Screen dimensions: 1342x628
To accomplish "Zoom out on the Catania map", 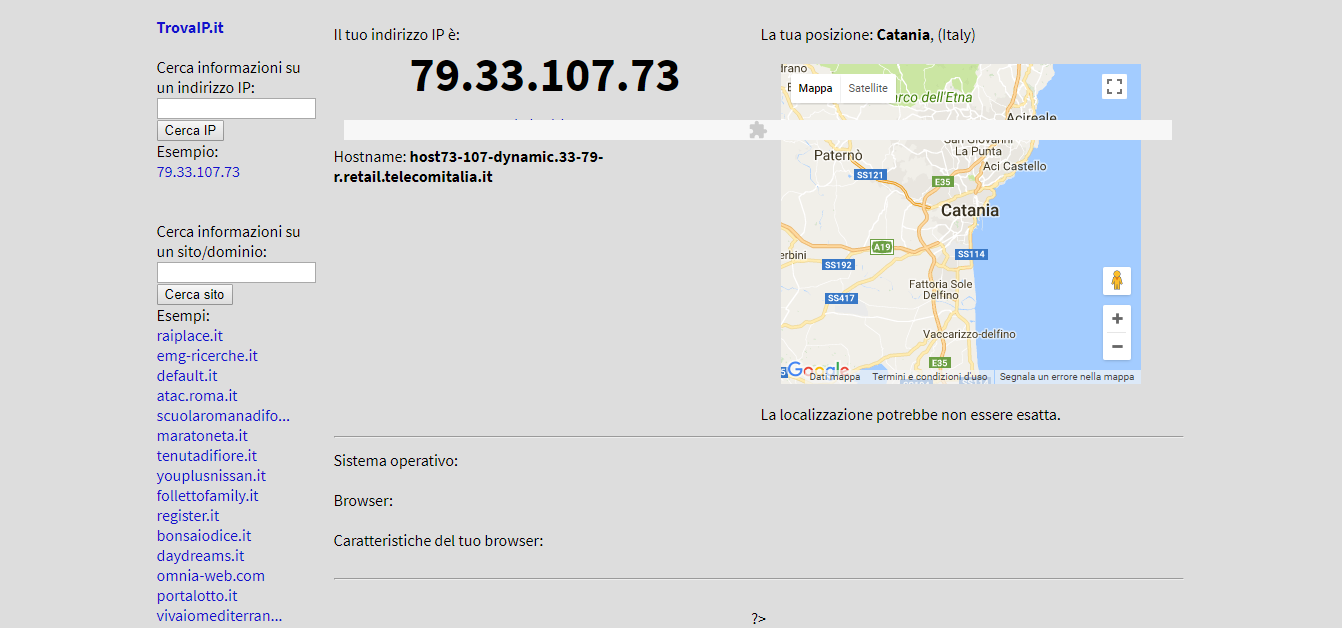I will click(1117, 347).
